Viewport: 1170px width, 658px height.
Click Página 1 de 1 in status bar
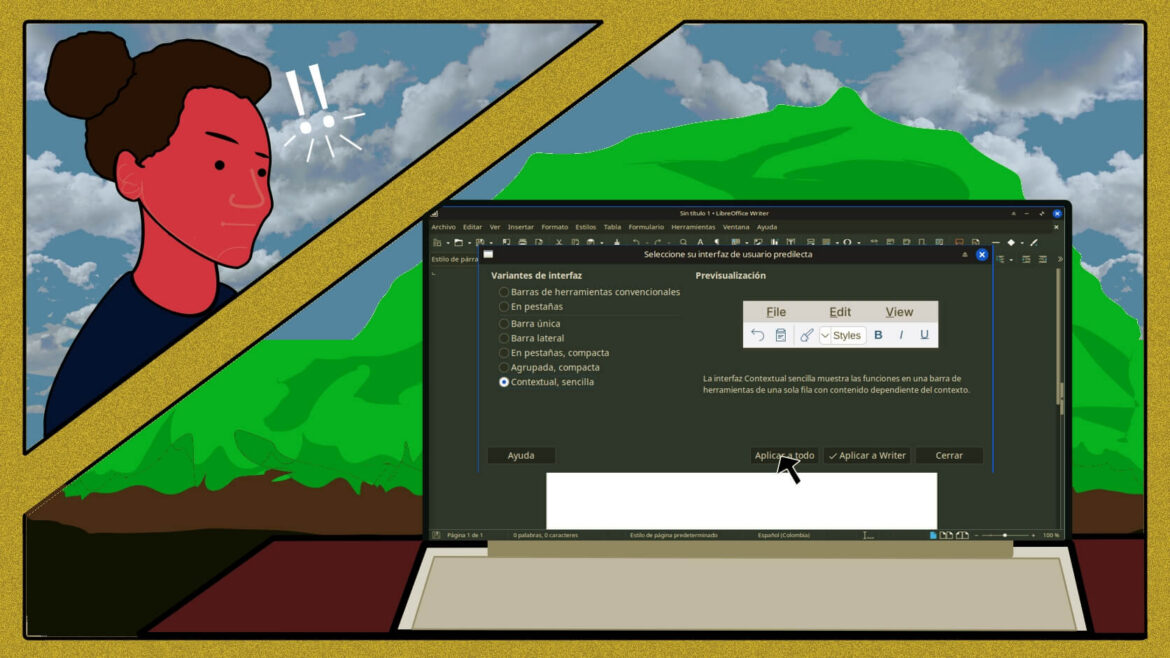pos(465,535)
